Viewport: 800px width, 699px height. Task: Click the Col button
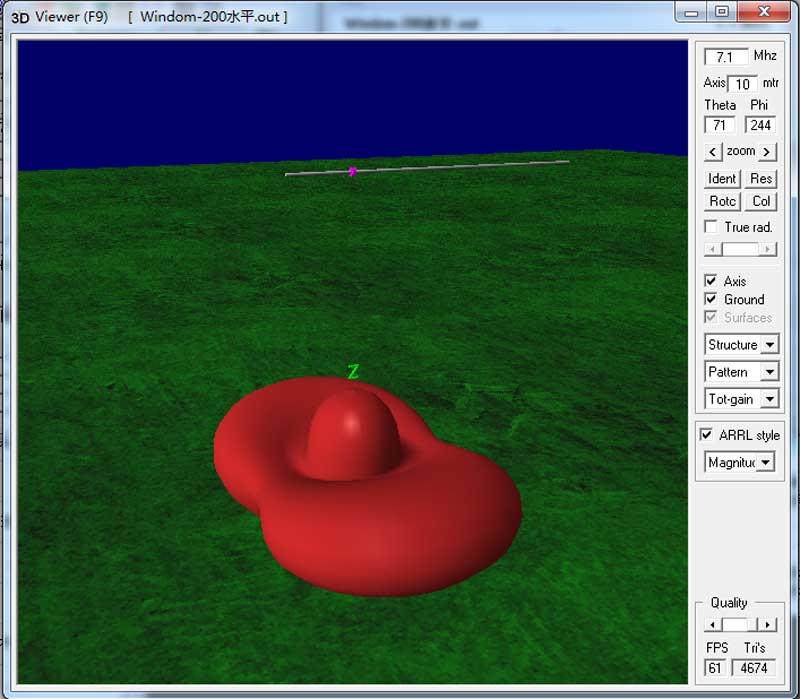(761, 202)
